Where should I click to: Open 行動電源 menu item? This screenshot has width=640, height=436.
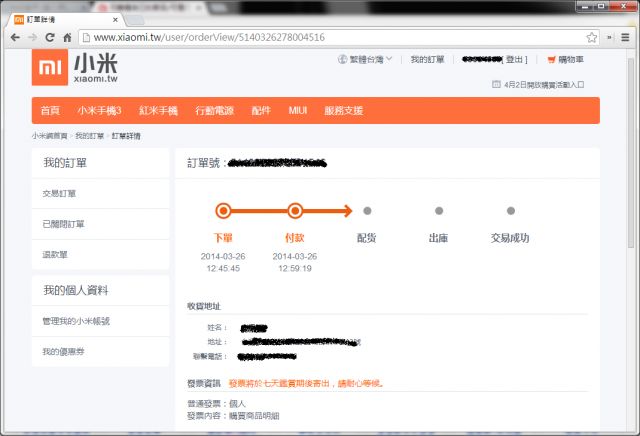(x=214, y=111)
